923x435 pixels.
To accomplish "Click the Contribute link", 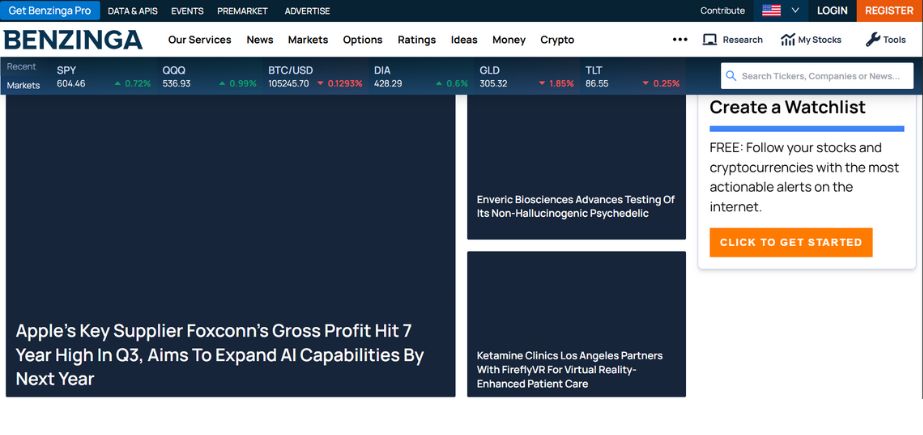I will pos(722,11).
